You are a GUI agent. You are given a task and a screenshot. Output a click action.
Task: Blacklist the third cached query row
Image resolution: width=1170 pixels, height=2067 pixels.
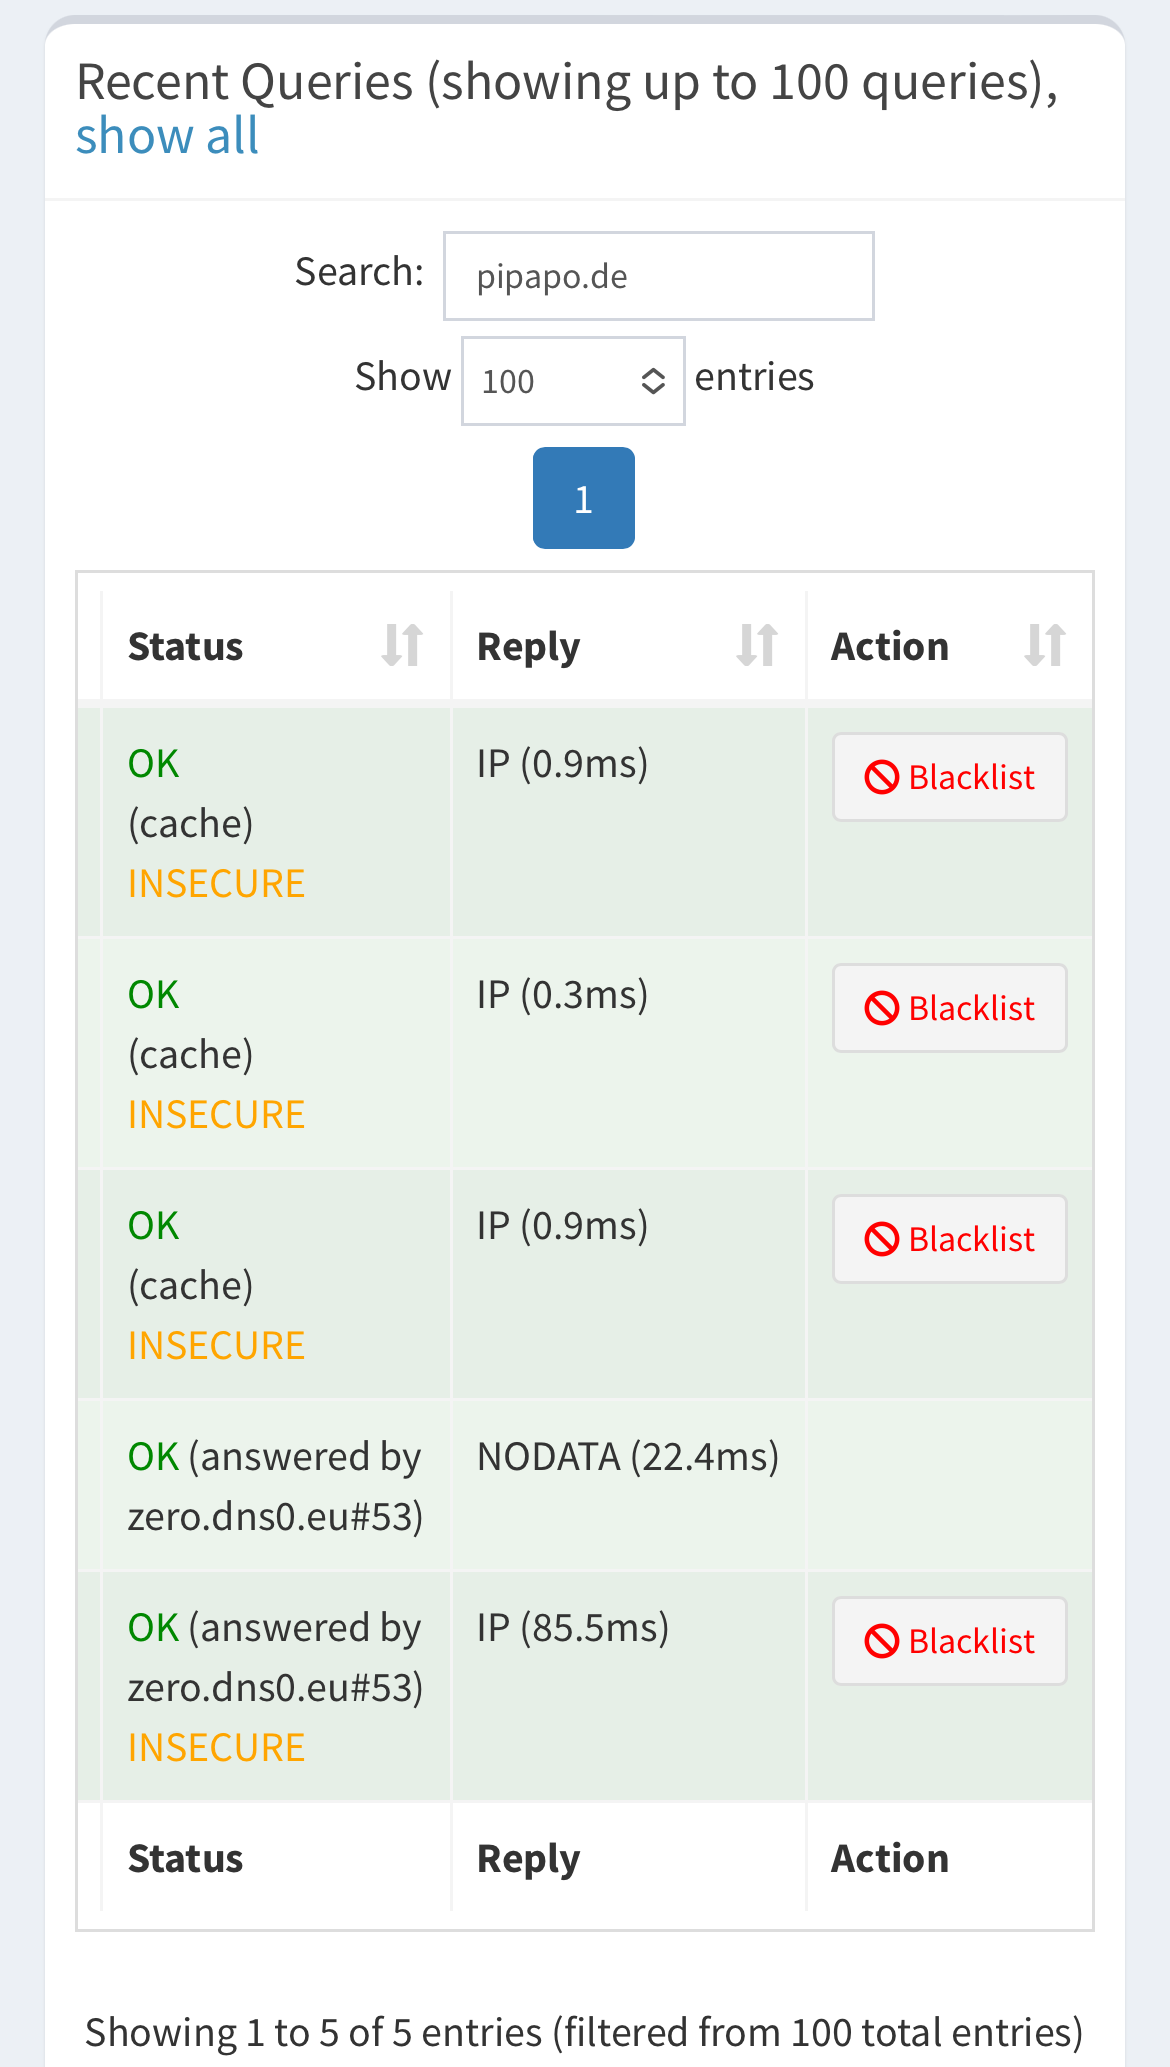coord(949,1239)
